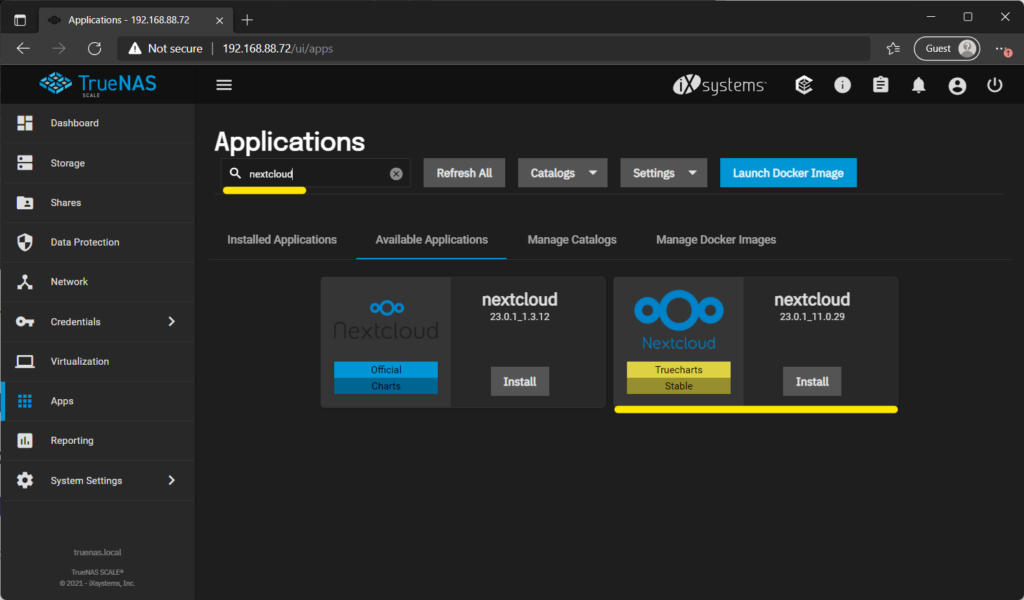Click version text 23.0.1_1.3.12
1024x600 pixels.
coord(520,317)
